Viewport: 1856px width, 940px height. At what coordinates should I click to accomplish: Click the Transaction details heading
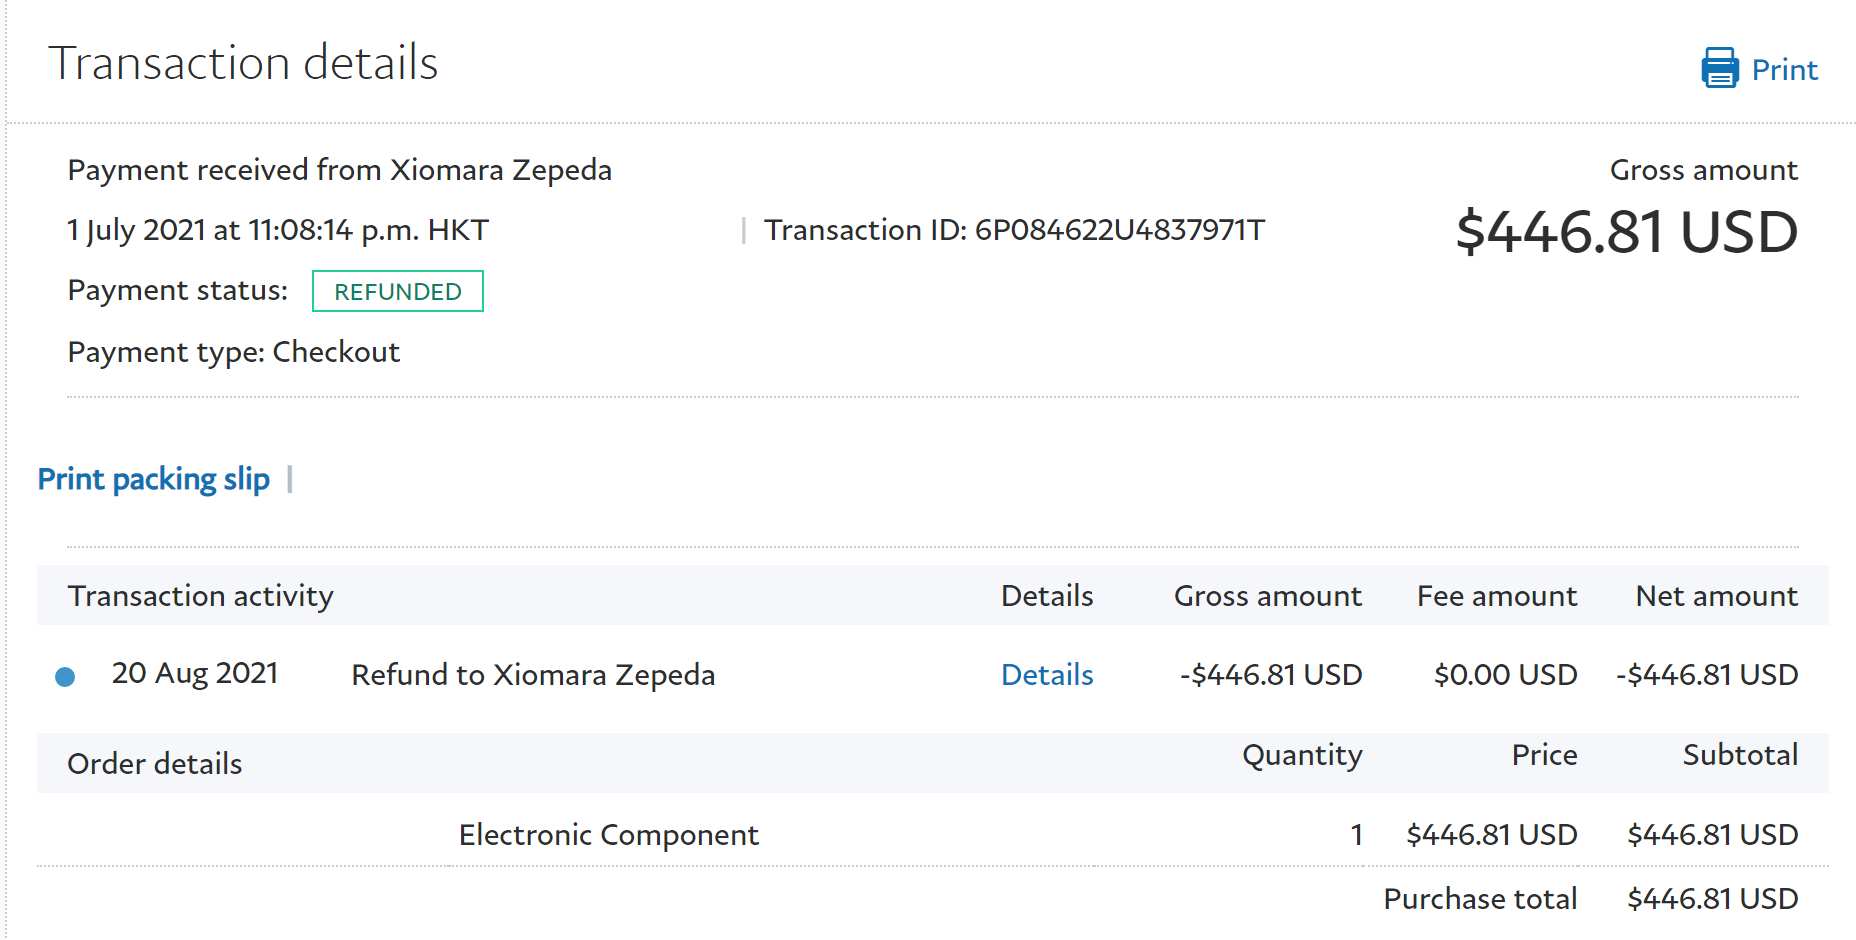(243, 63)
